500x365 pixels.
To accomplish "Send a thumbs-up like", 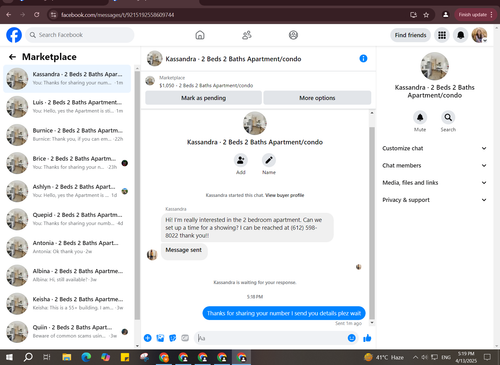I will click(367, 338).
